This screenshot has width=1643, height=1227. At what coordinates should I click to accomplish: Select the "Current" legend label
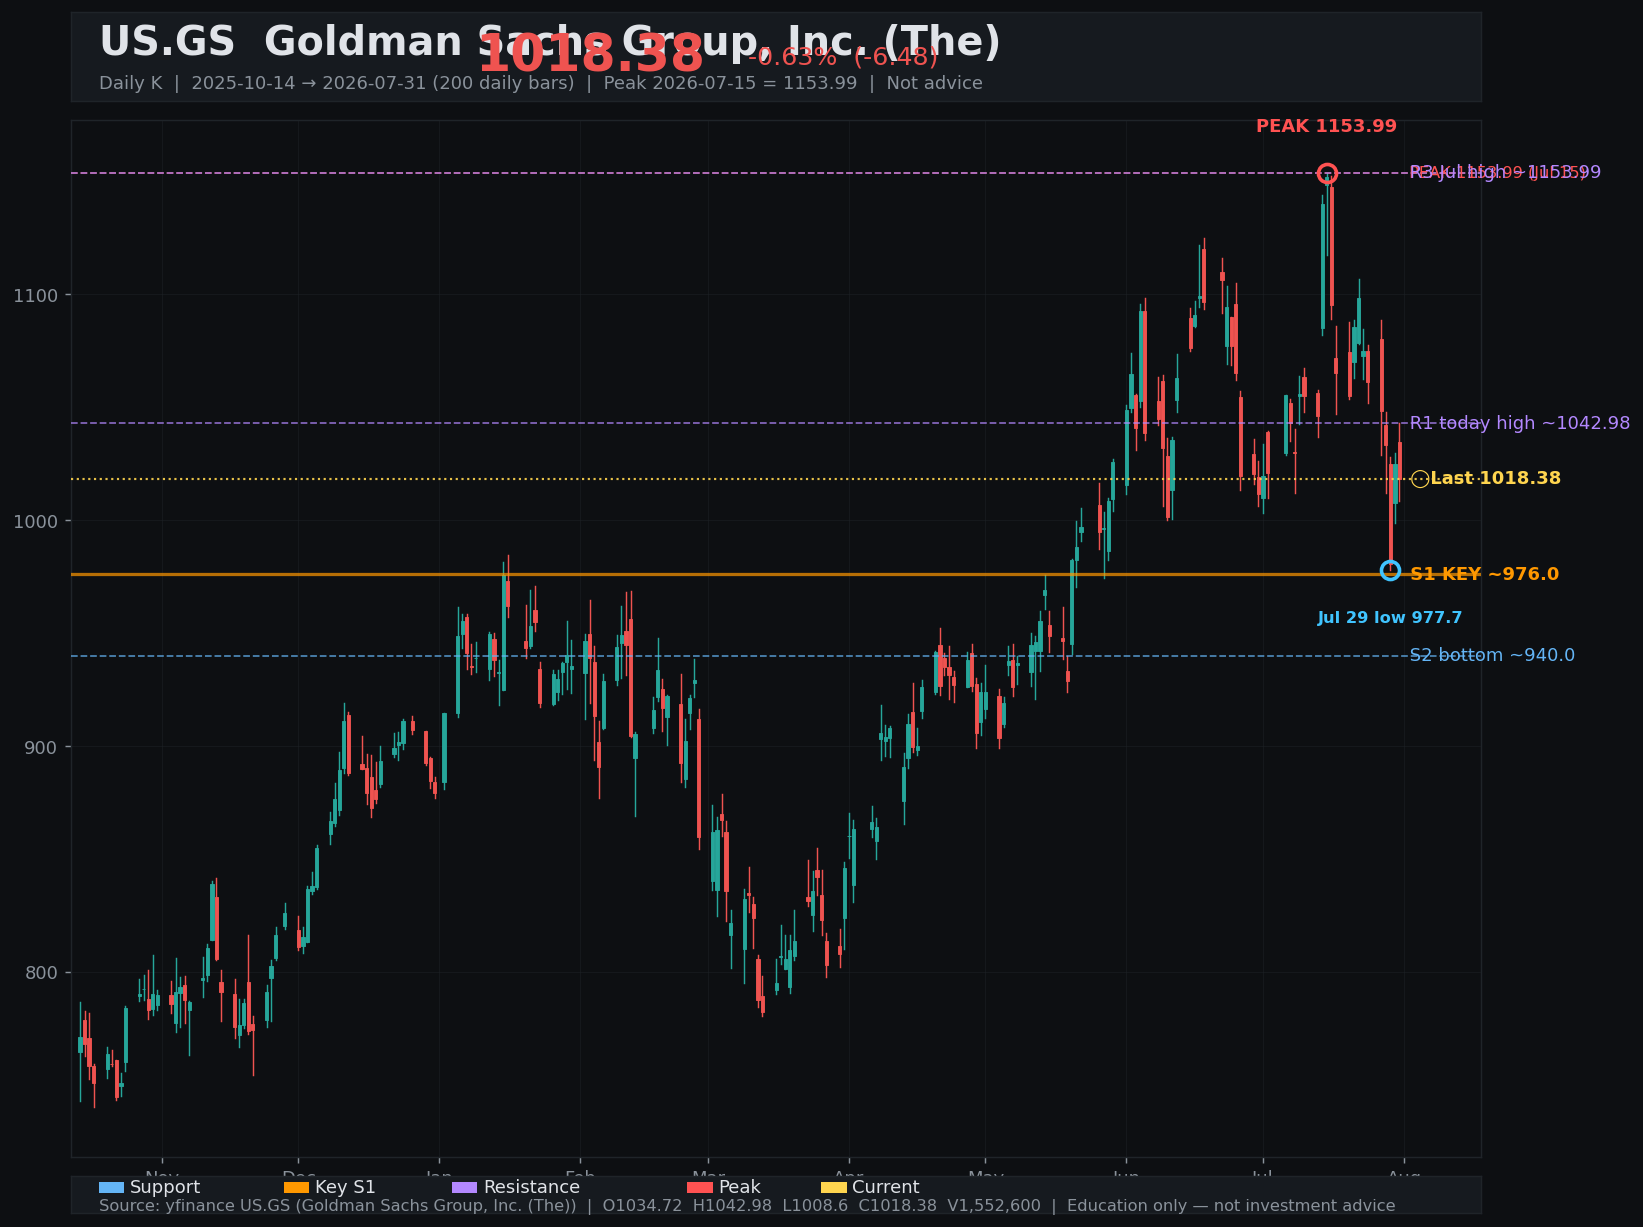tap(886, 1187)
